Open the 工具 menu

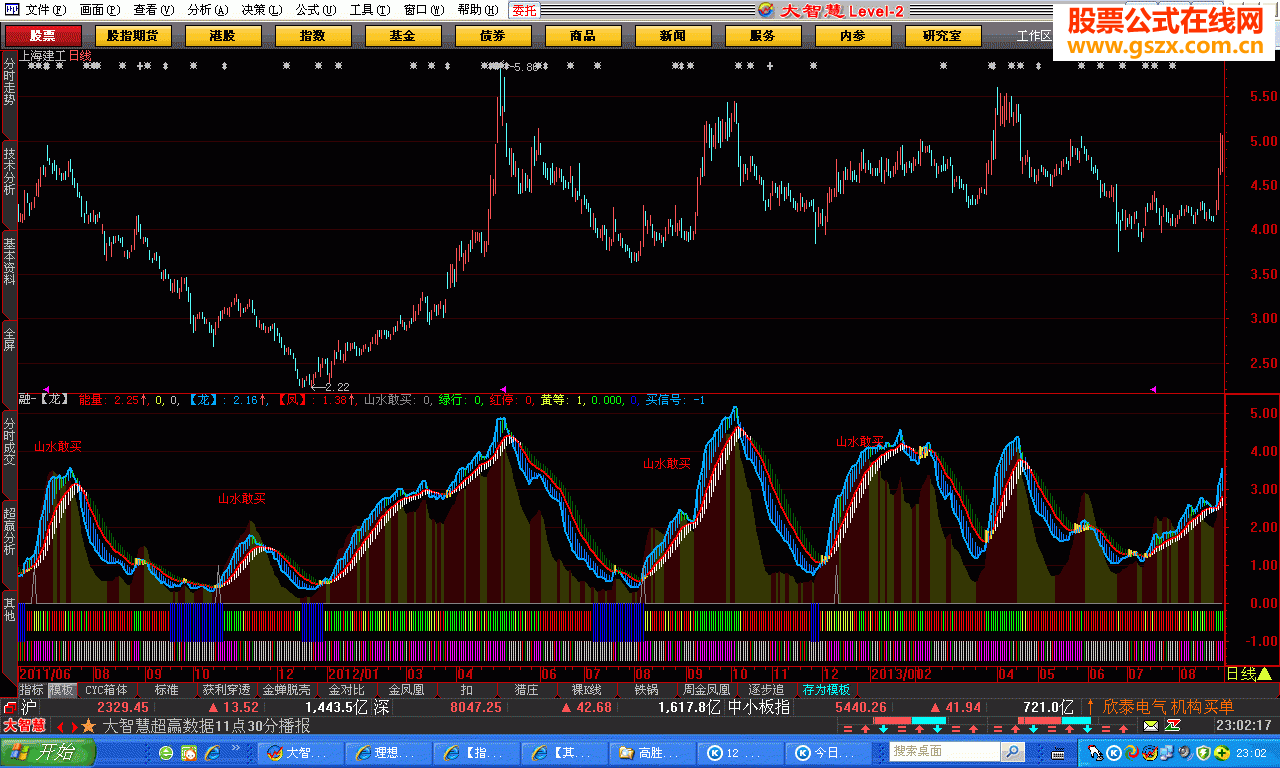pyautogui.click(x=367, y=10)
